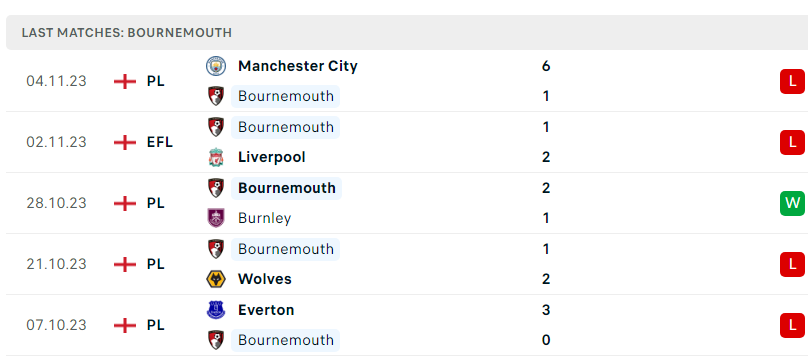Open the 21.10.23 match date
The width and height of the screenshot is (808, 360).
[56, 264]
